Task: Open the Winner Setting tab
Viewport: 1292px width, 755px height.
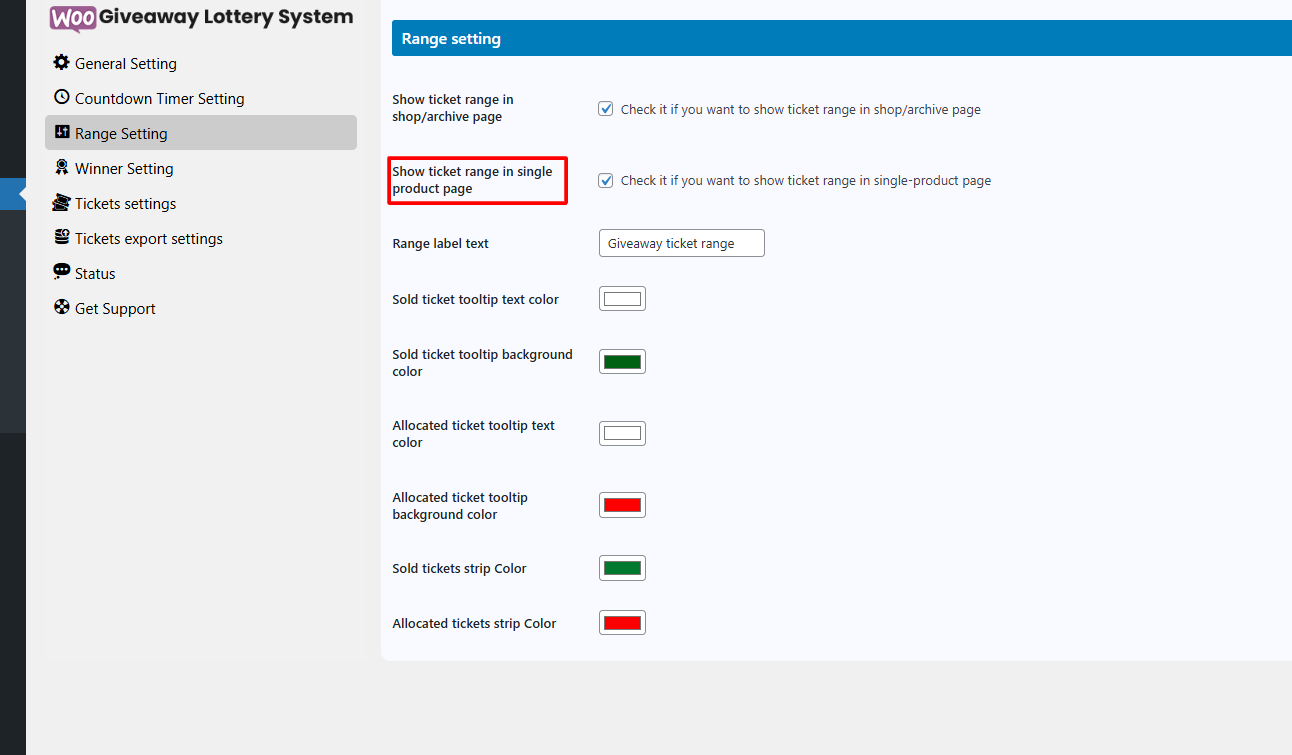Action: click(x=124, y=168)
